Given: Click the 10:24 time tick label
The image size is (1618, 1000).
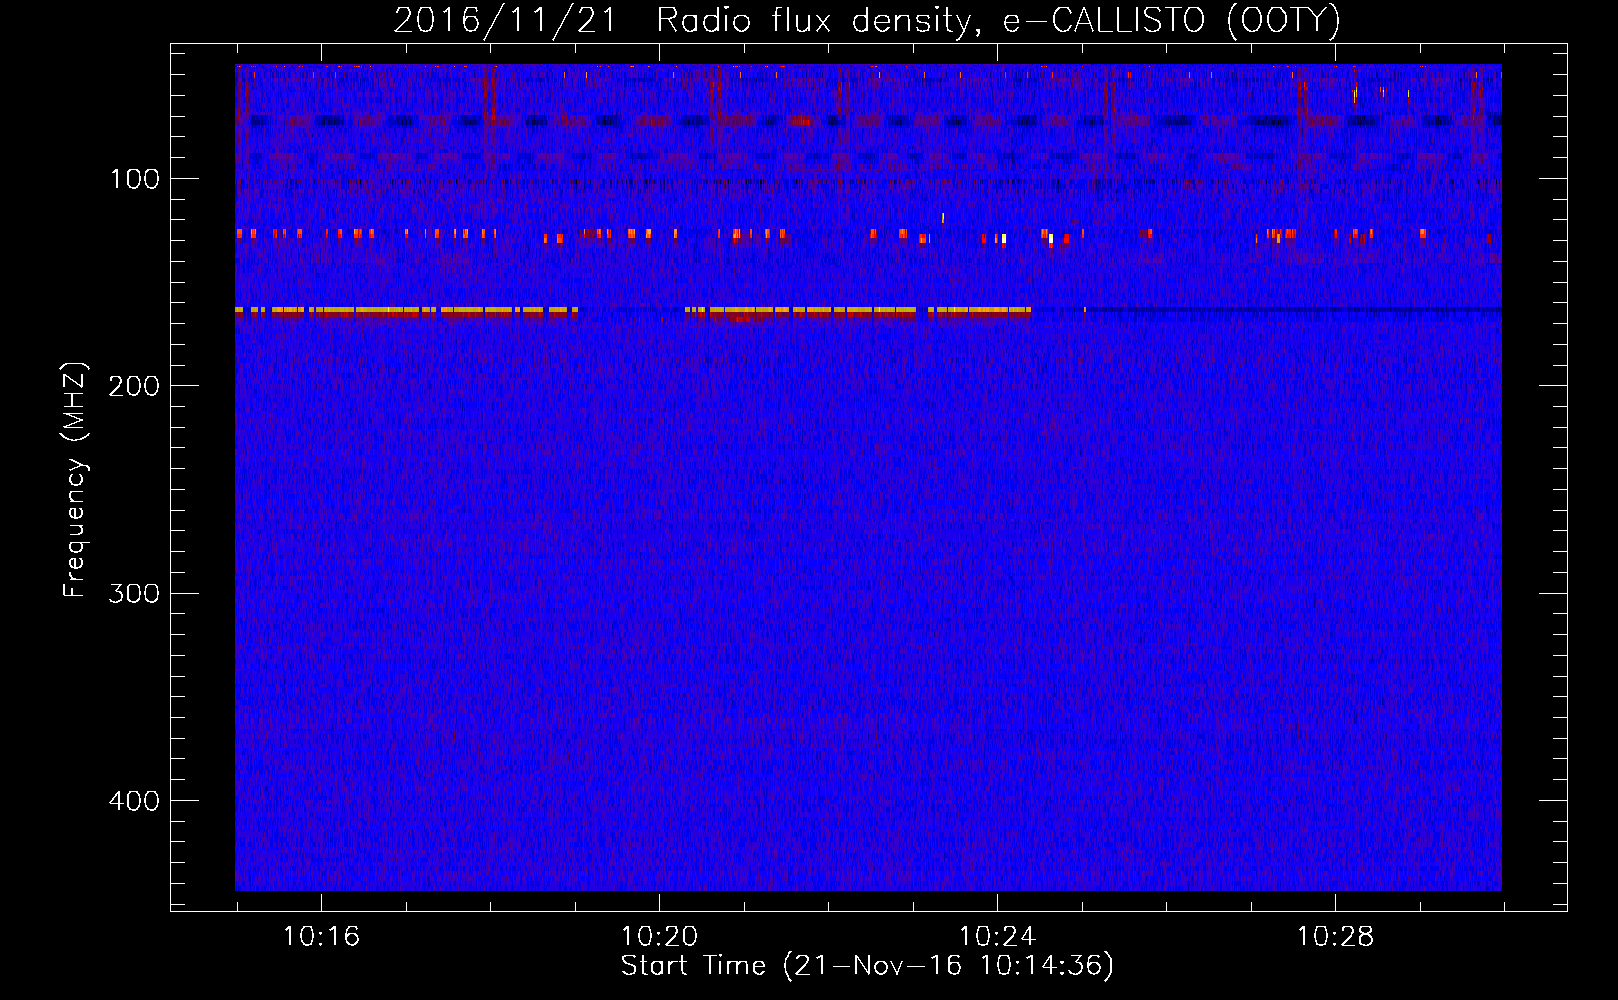Looking at the screenshot, I should pos(997,937).
